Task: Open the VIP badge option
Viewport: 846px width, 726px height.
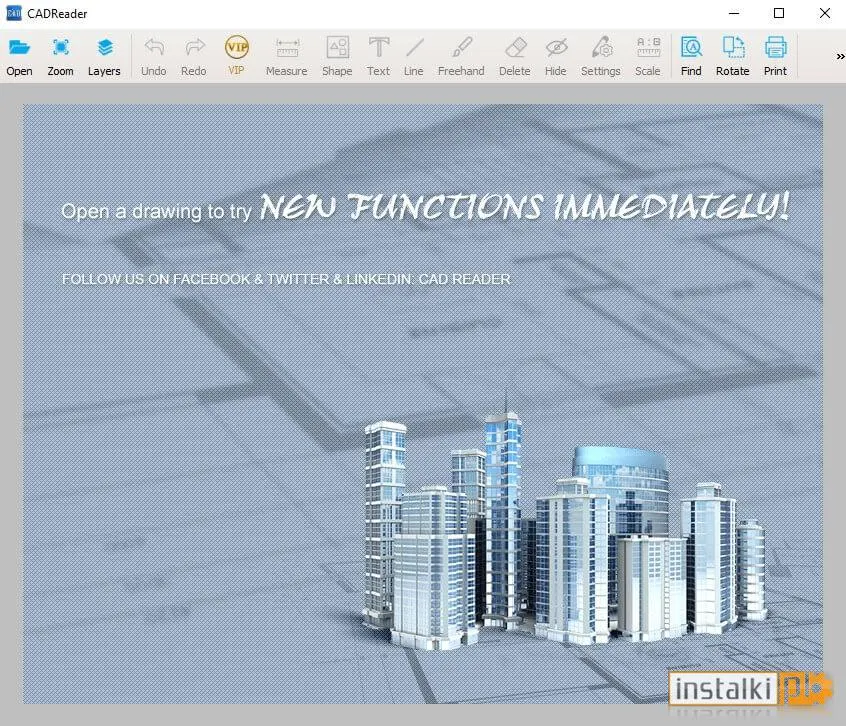Action: tap(236, 57)
